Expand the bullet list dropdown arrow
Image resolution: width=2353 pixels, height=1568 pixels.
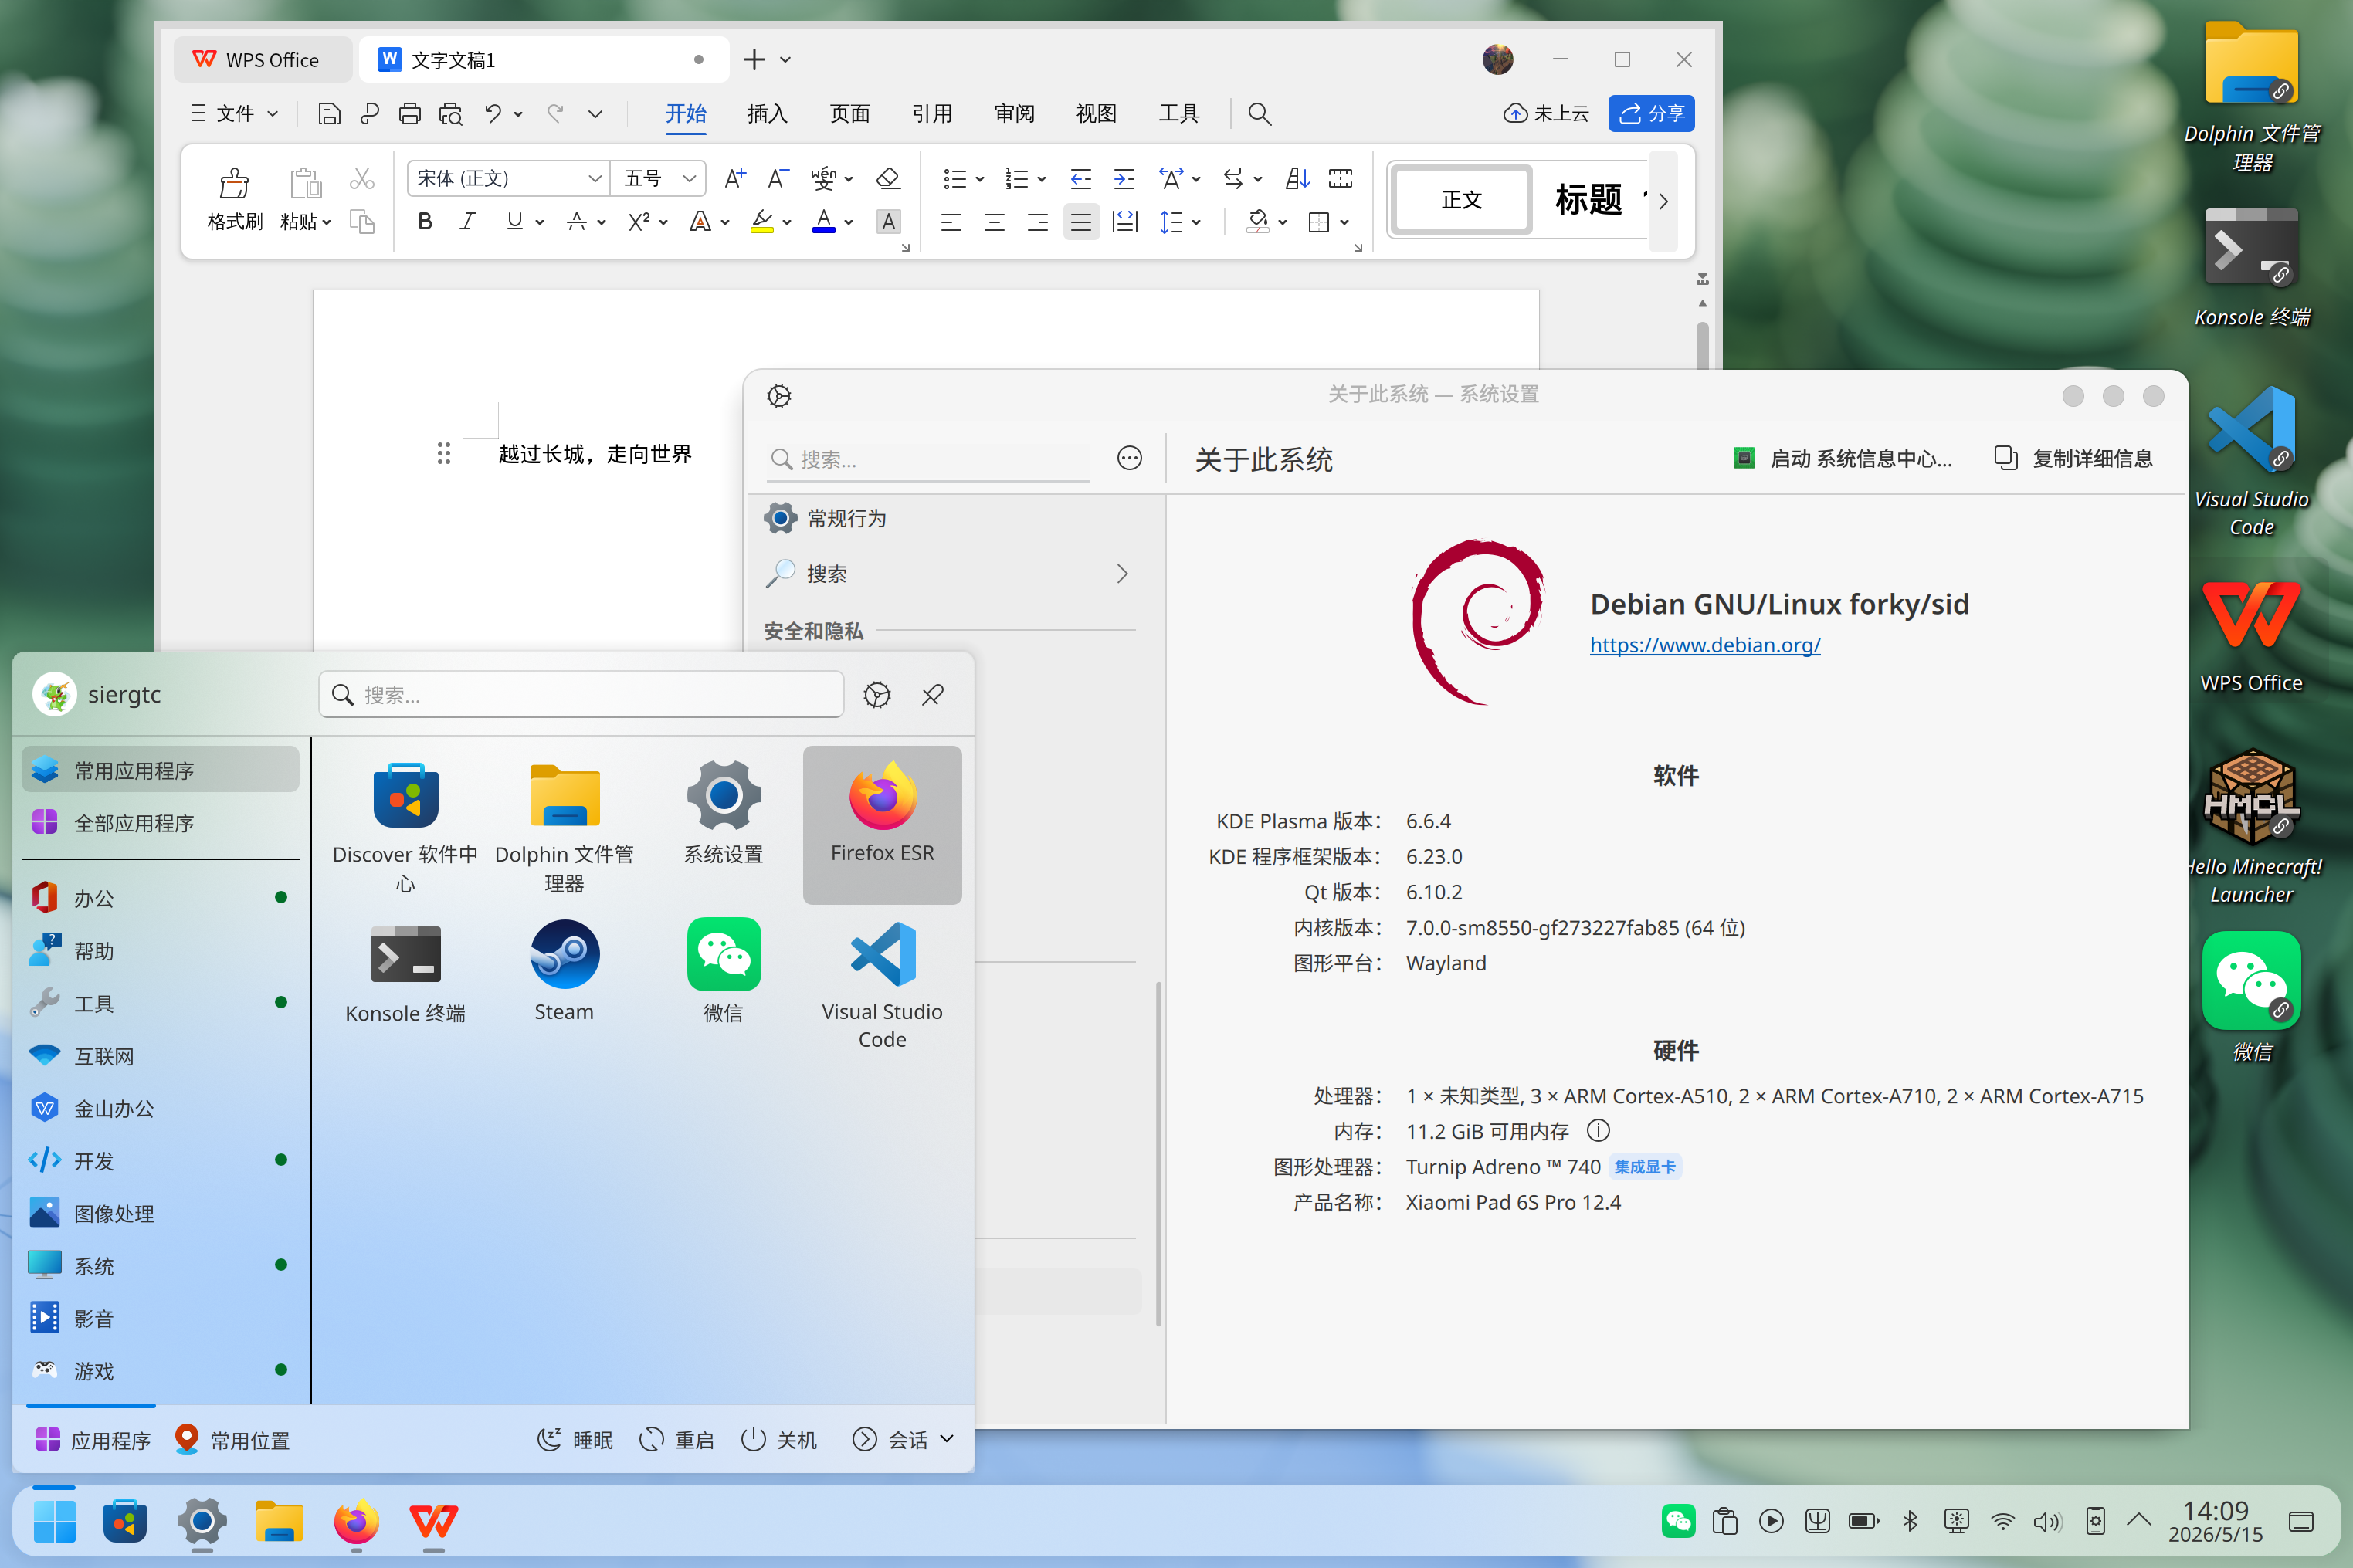point(980,180)
